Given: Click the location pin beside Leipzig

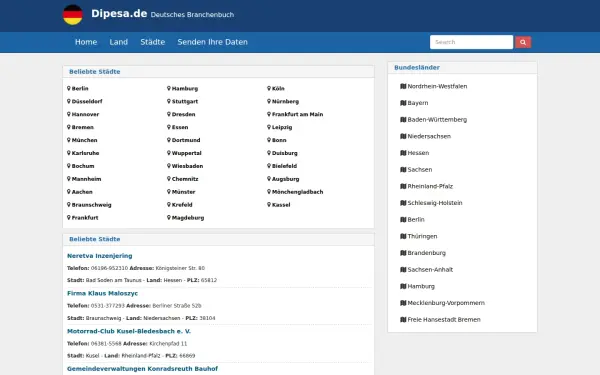Looking at the screenshot, I should click(x=269, y=127).
